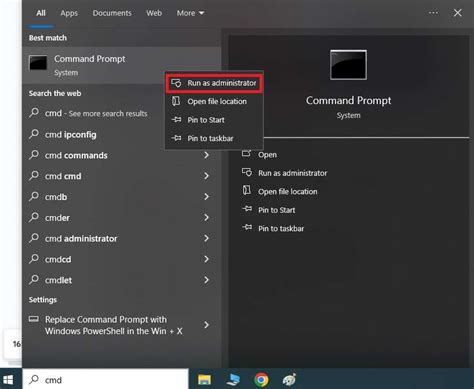Click Open file location in the right details pane

pos(288,192)
